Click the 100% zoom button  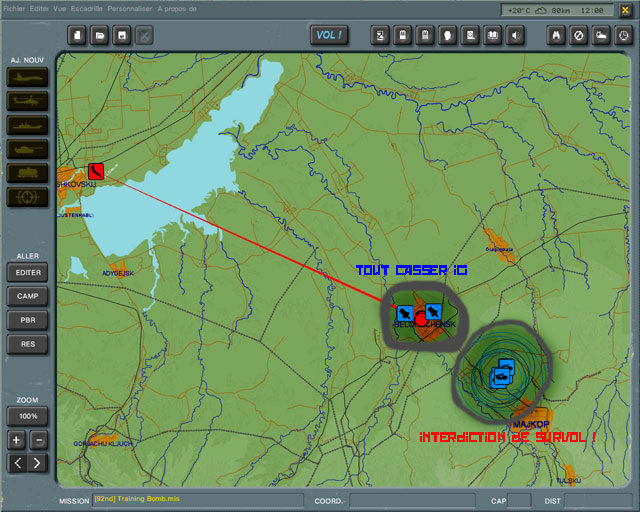pyautogui.click(x=27, y=416)
